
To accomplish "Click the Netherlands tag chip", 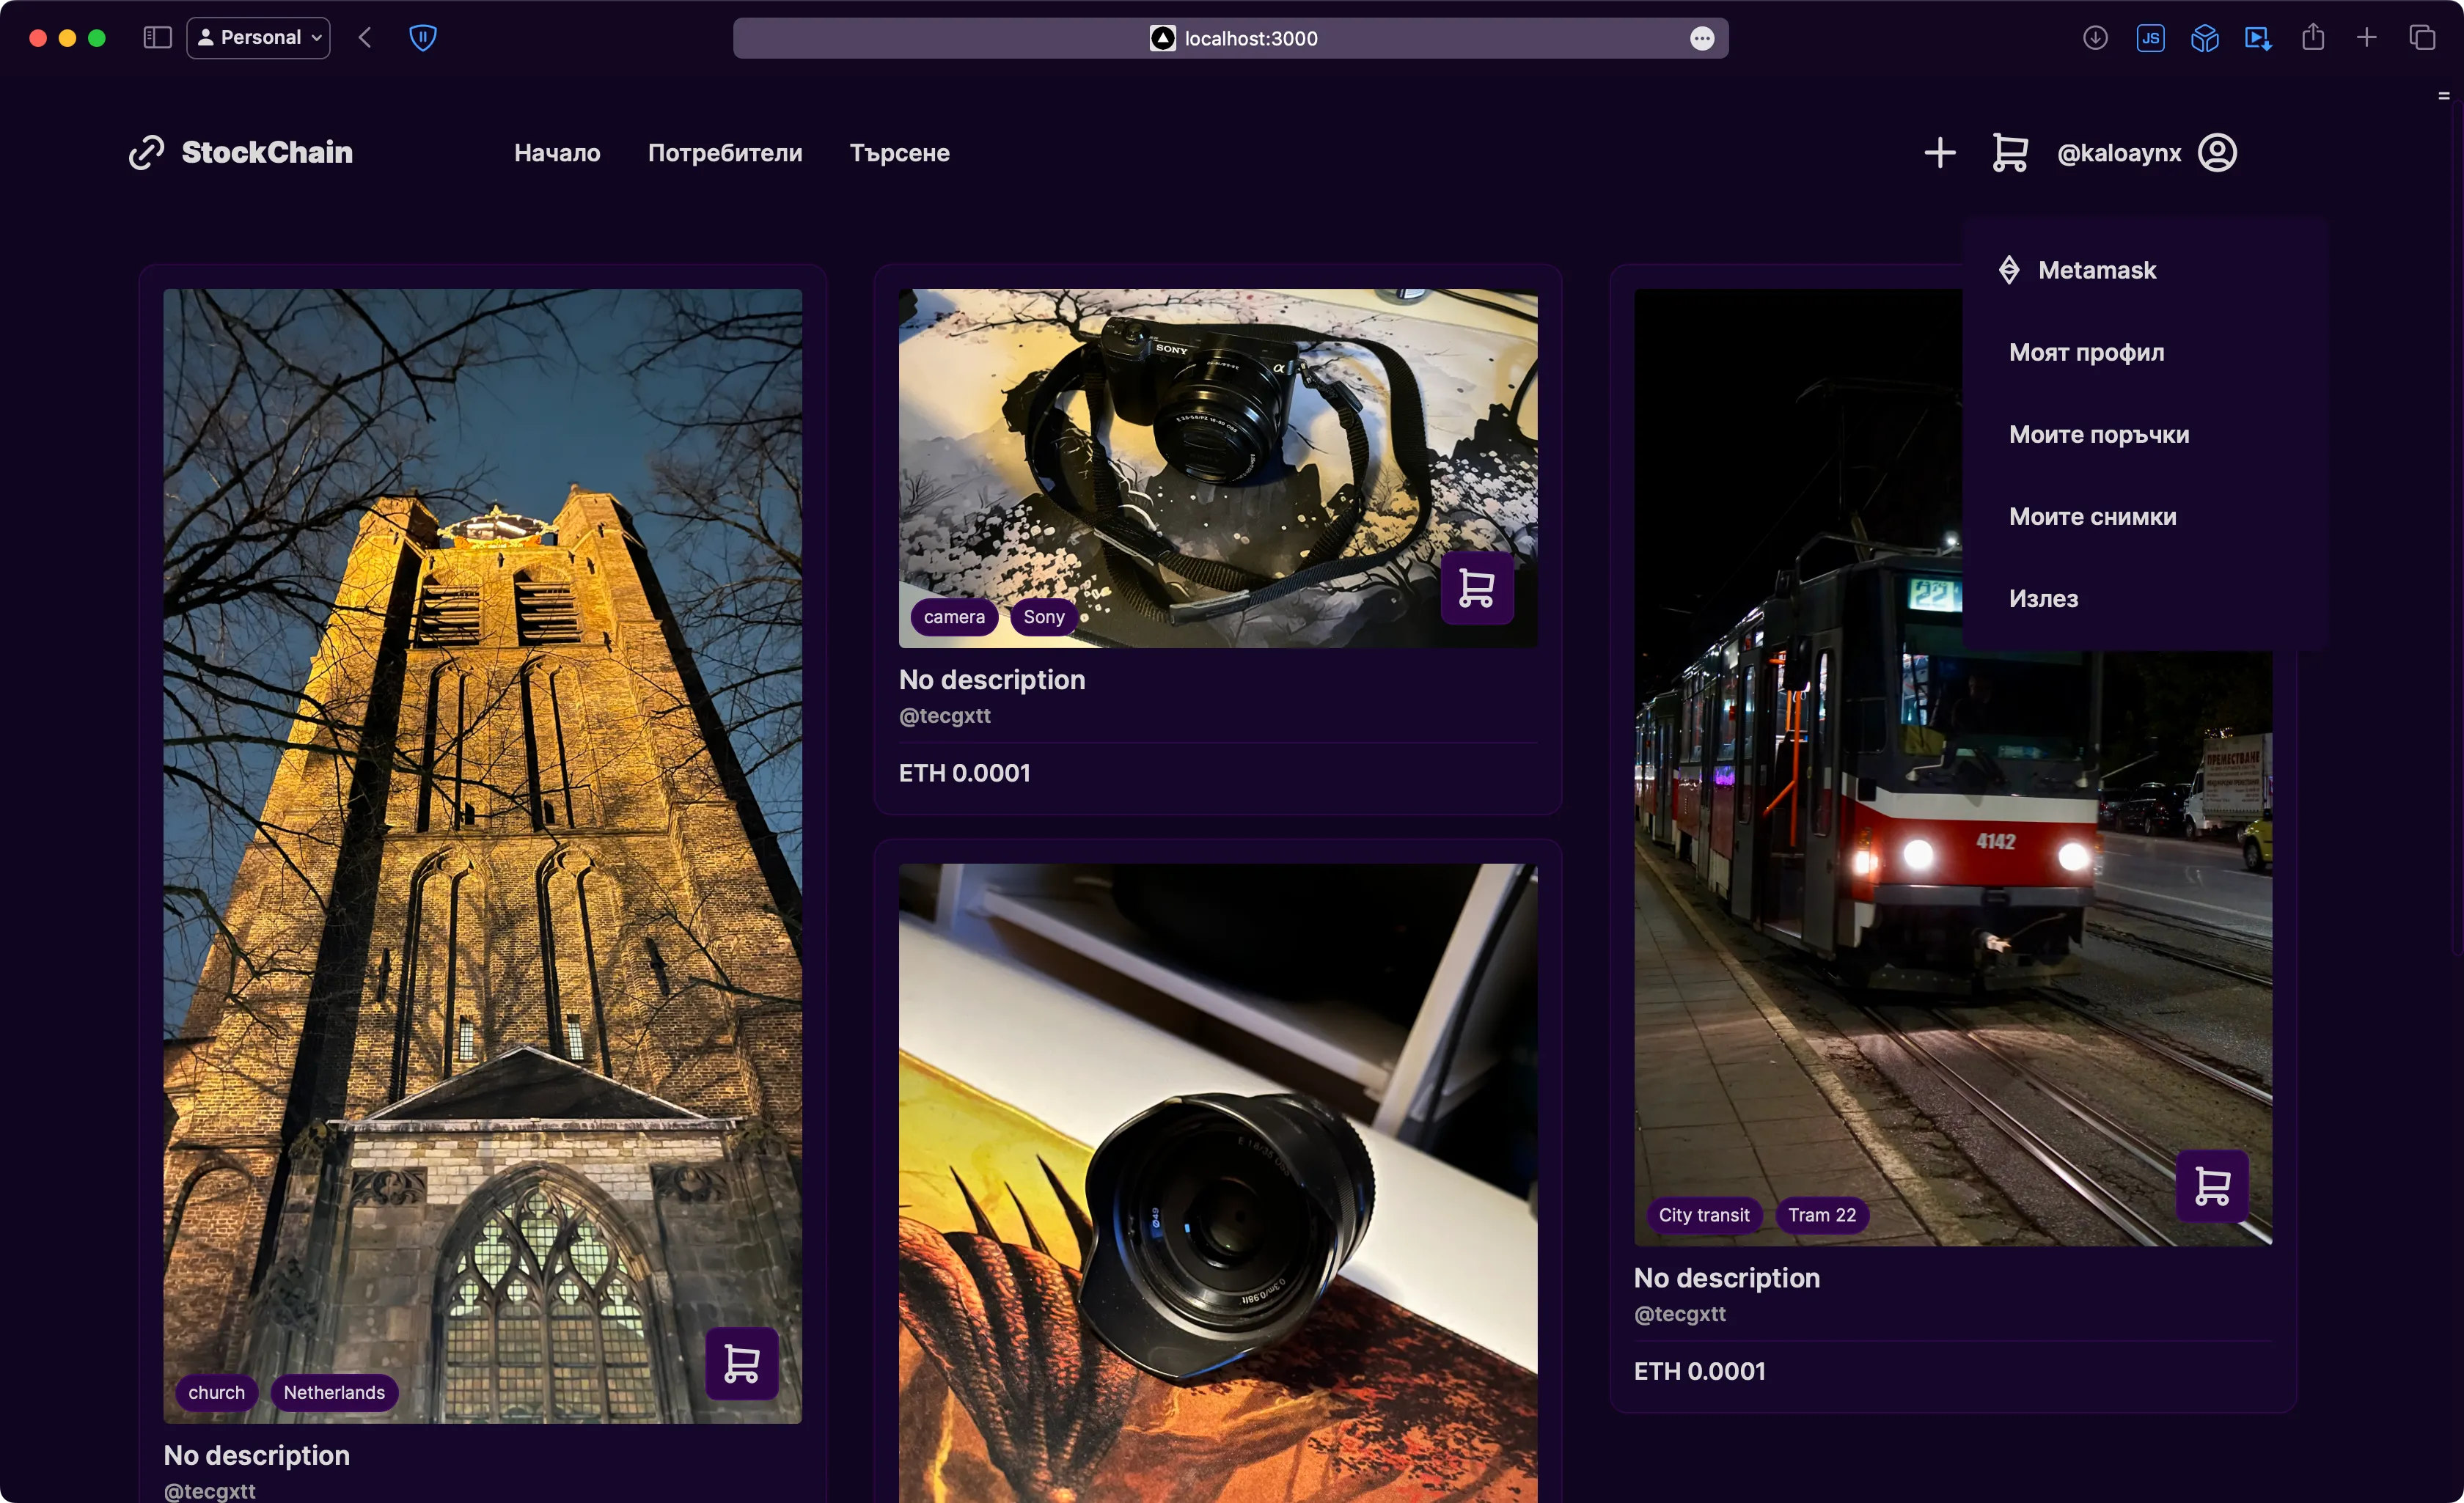I will tap(334, 1392).
